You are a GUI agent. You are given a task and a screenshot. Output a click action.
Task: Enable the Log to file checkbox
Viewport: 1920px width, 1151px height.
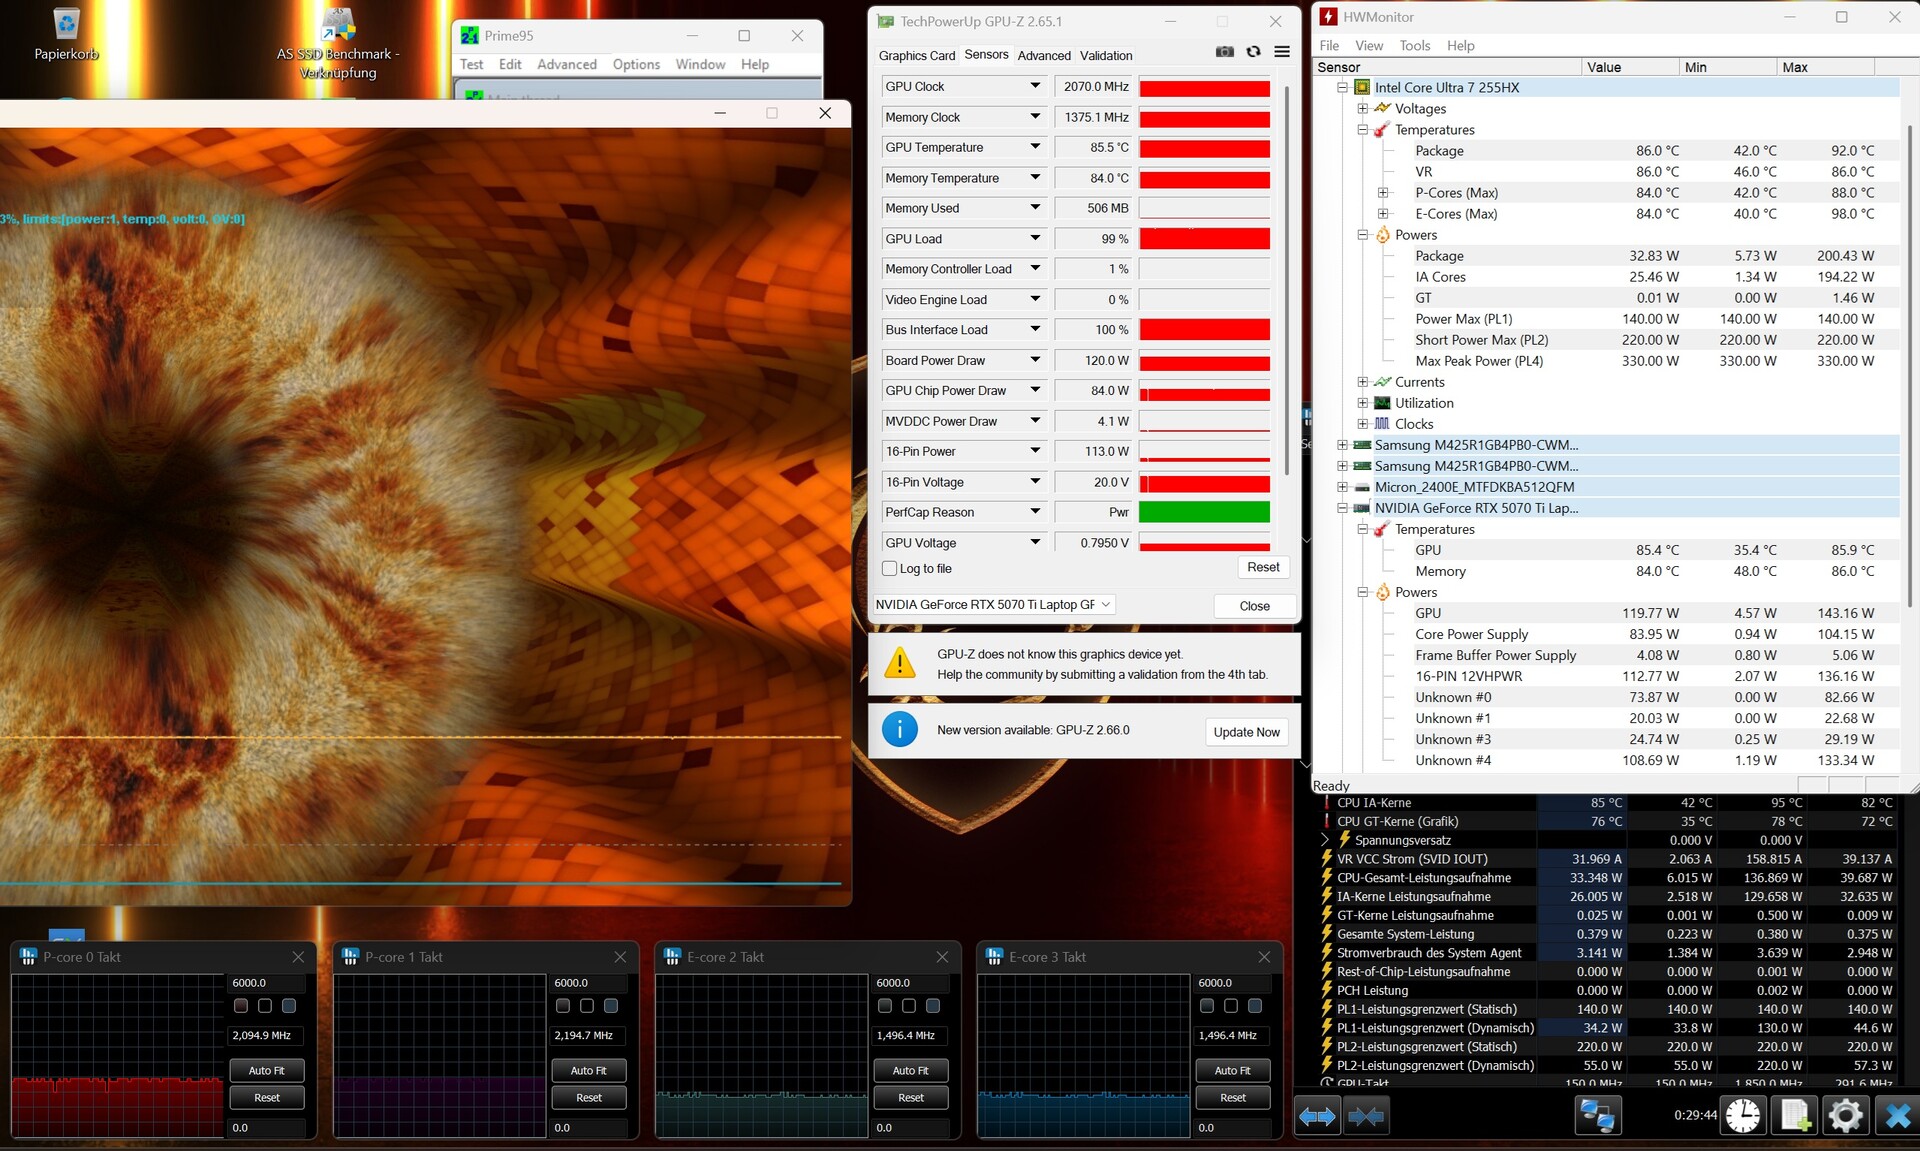click(889, 568)
